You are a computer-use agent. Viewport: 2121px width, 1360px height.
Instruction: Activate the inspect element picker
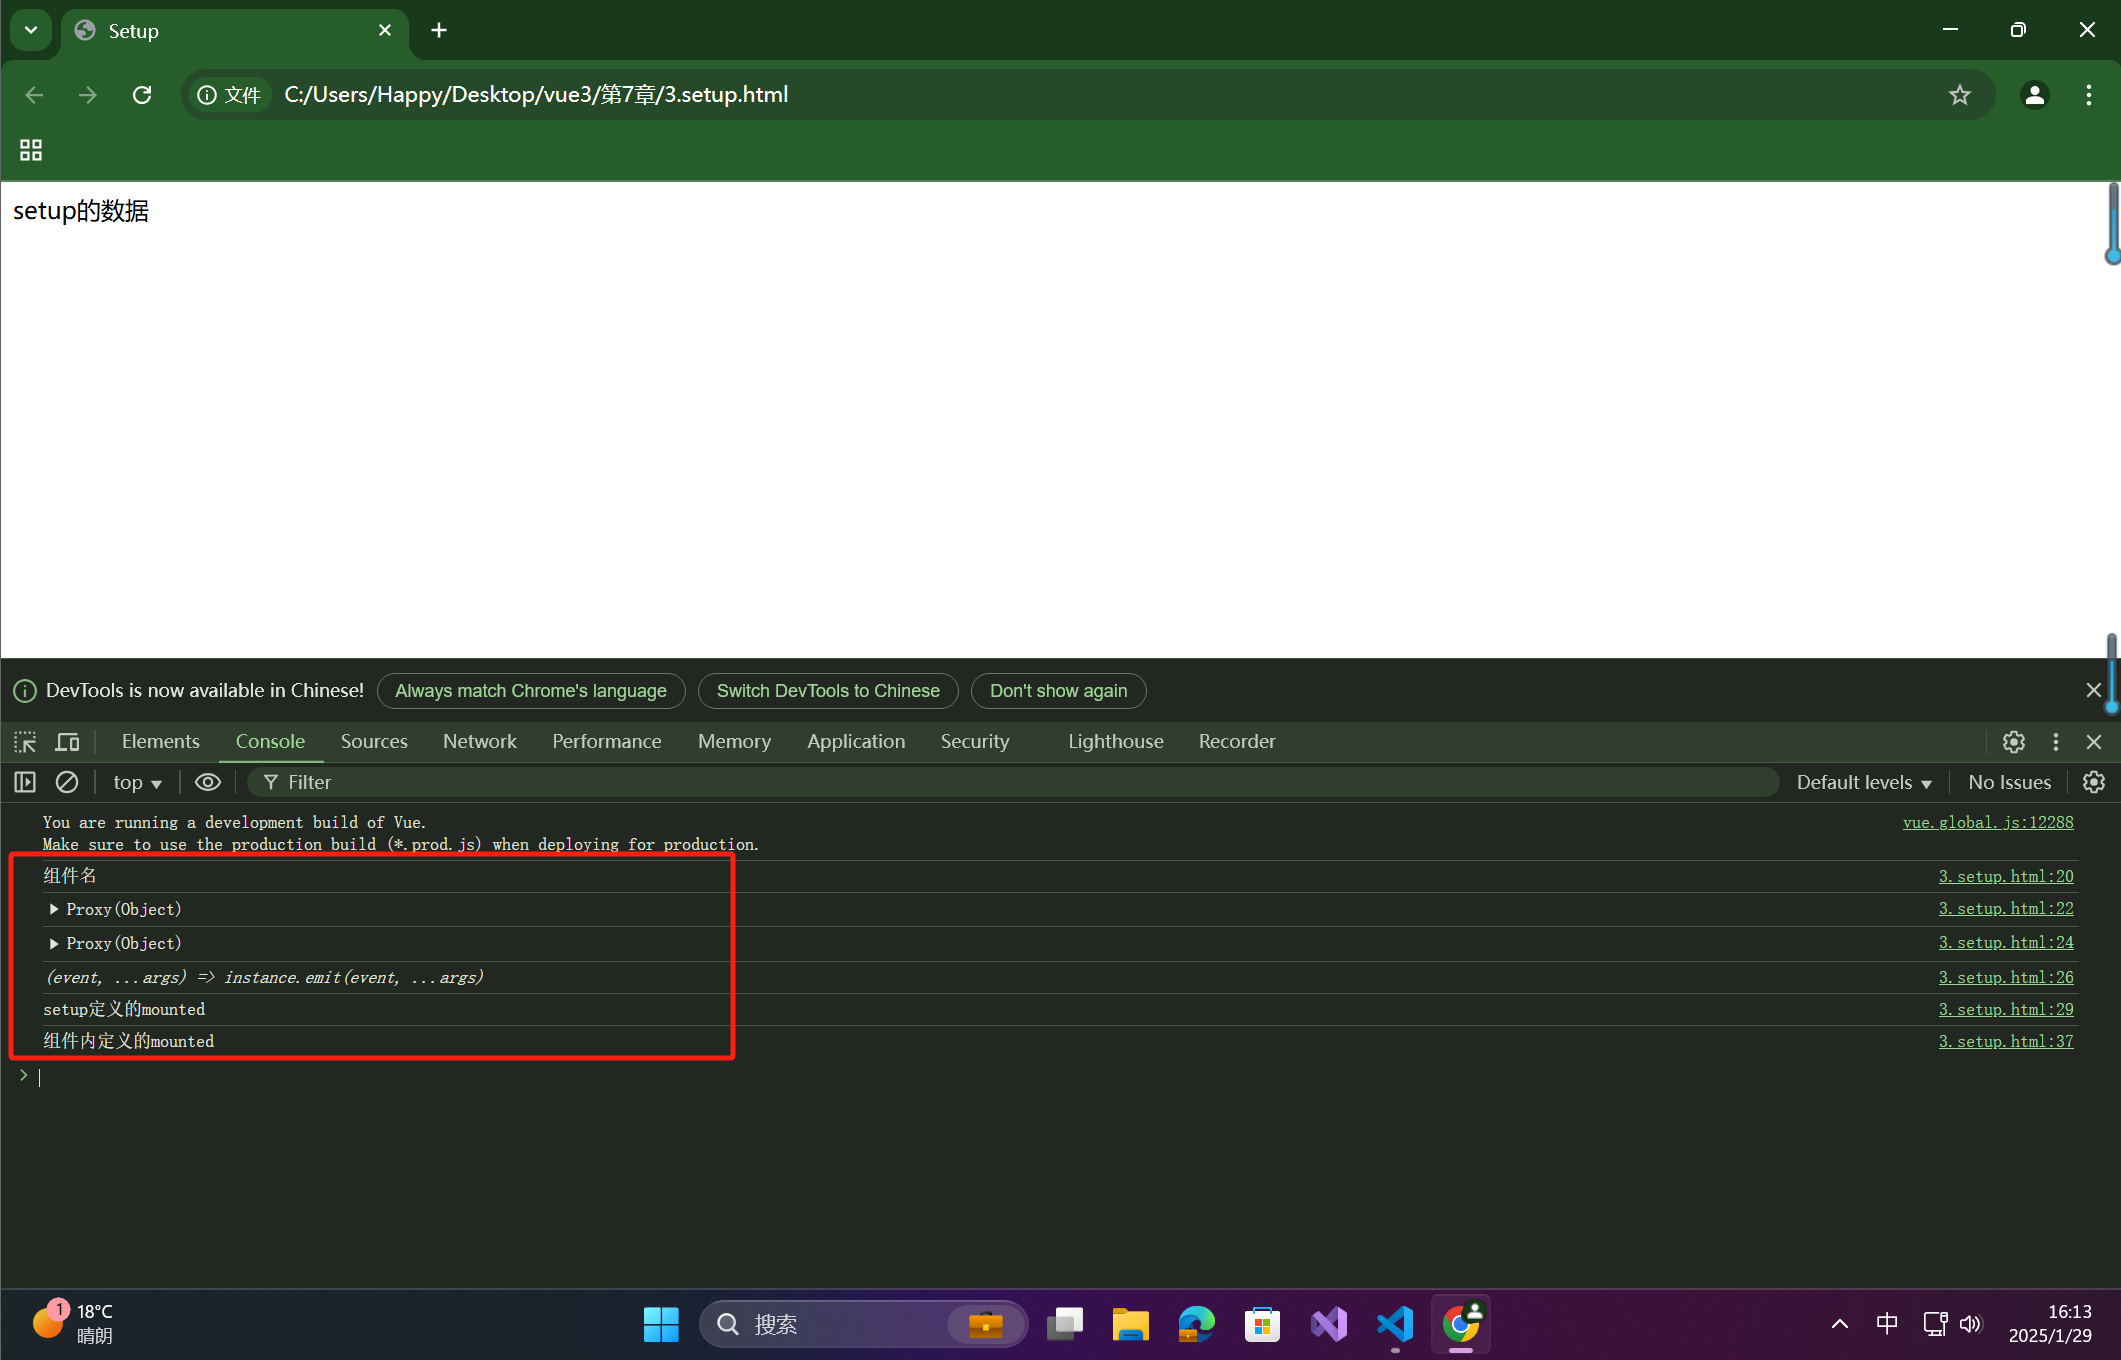click(x=25, y=742)
